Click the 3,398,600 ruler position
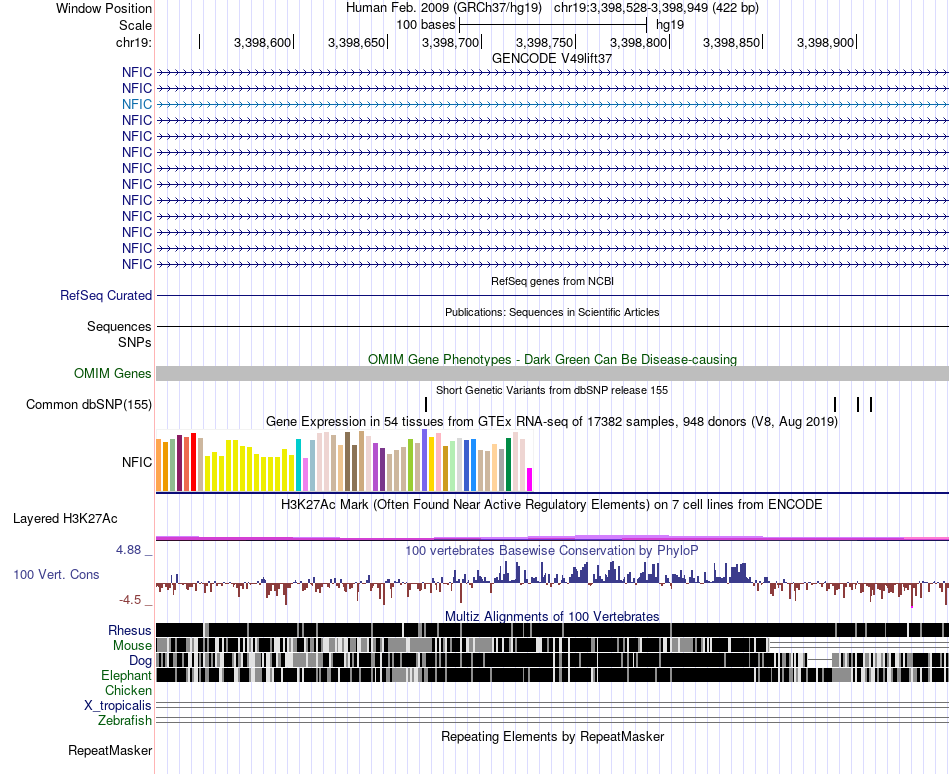Image resolution: width=950 pixels, height=774 pixels. [x=262, y=42]
